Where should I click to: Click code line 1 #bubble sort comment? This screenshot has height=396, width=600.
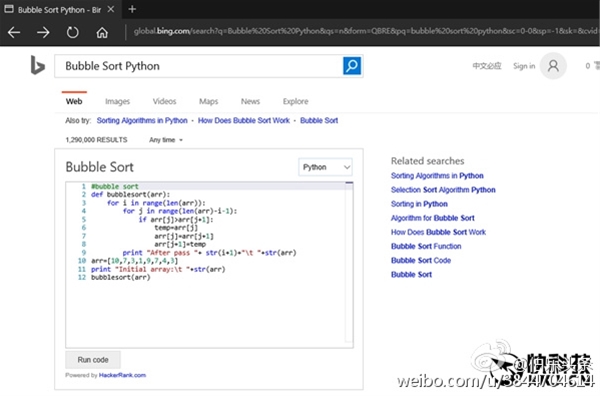[115, 186]
